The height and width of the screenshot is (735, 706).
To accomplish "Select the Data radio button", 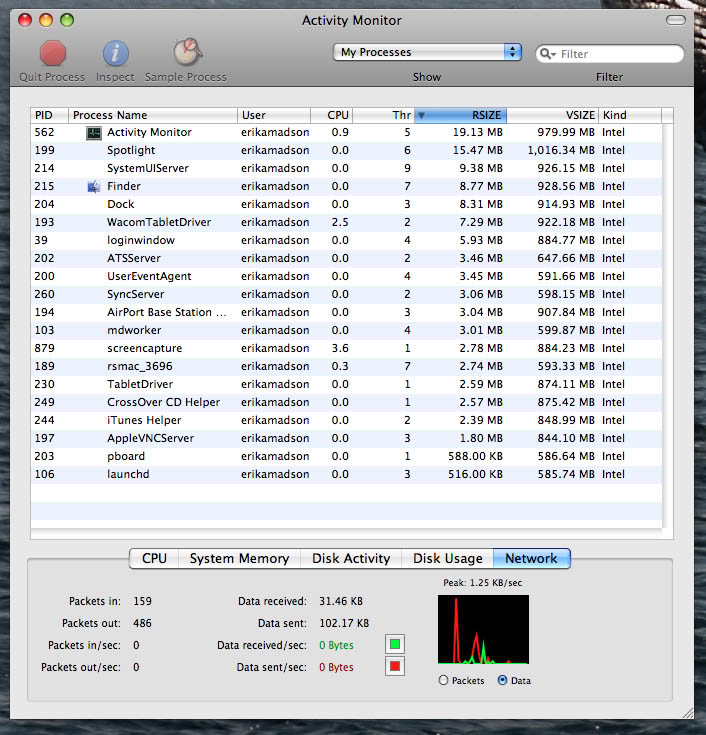I will click(502, 680).
